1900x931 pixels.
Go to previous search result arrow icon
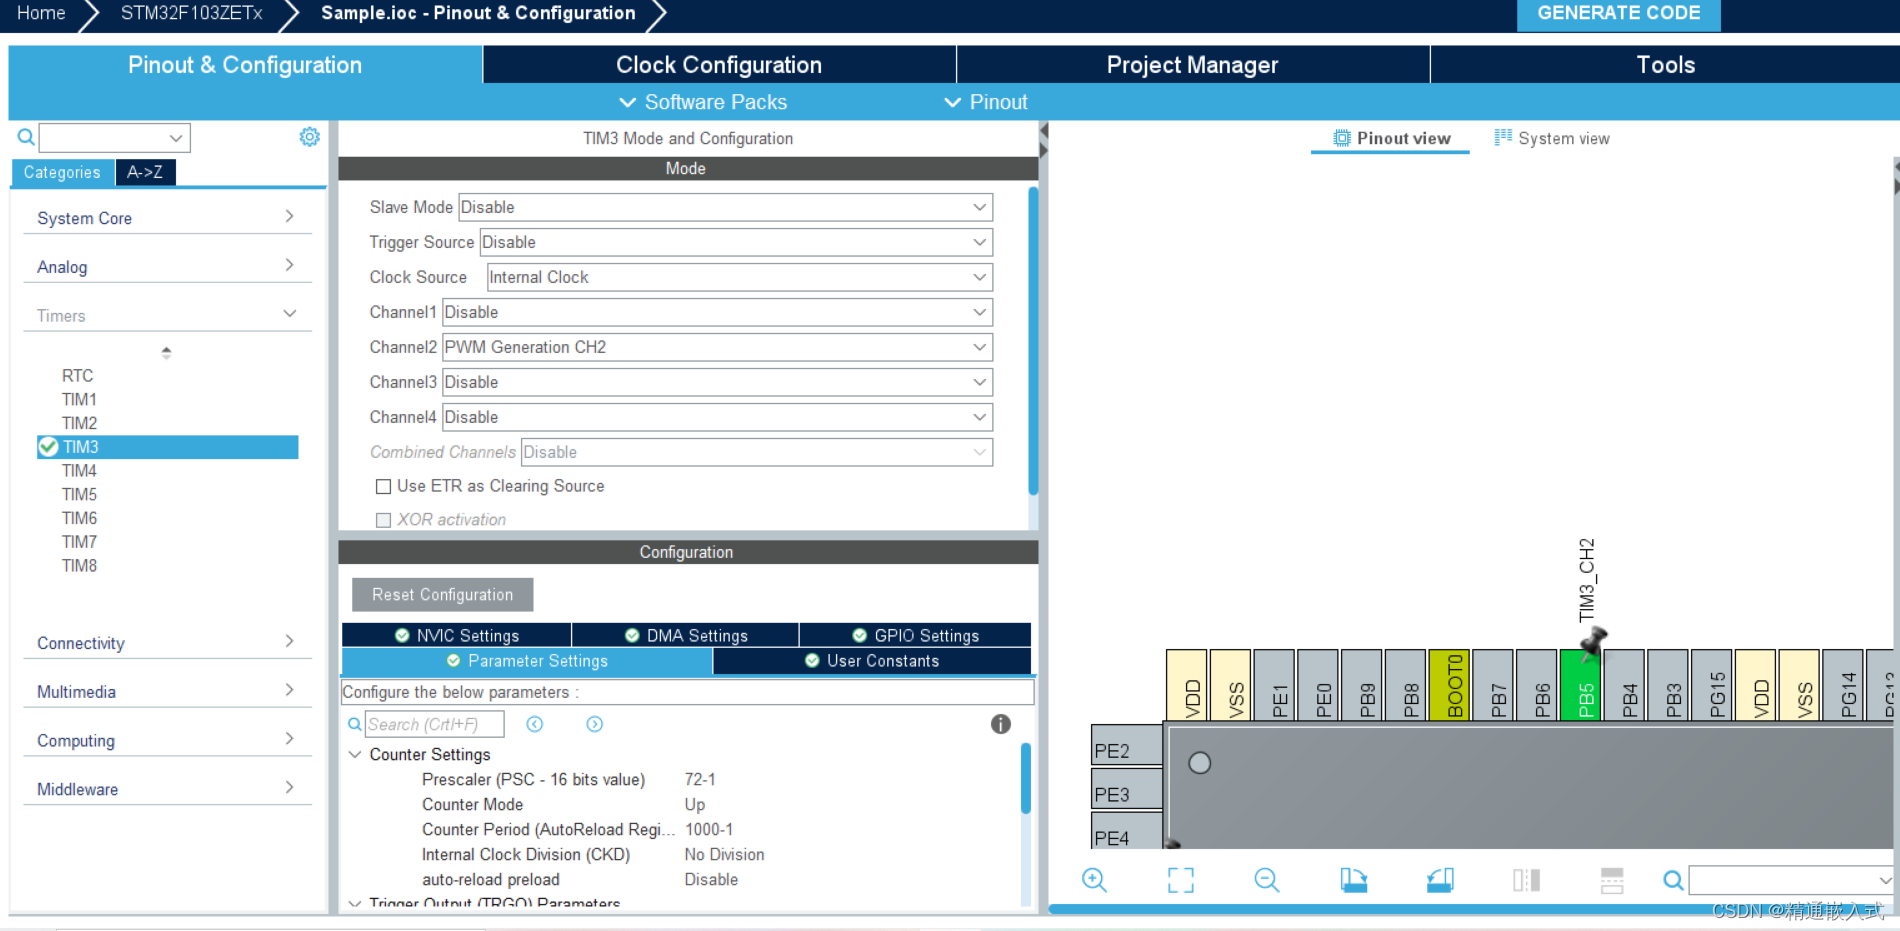click(x=535, y=724)
